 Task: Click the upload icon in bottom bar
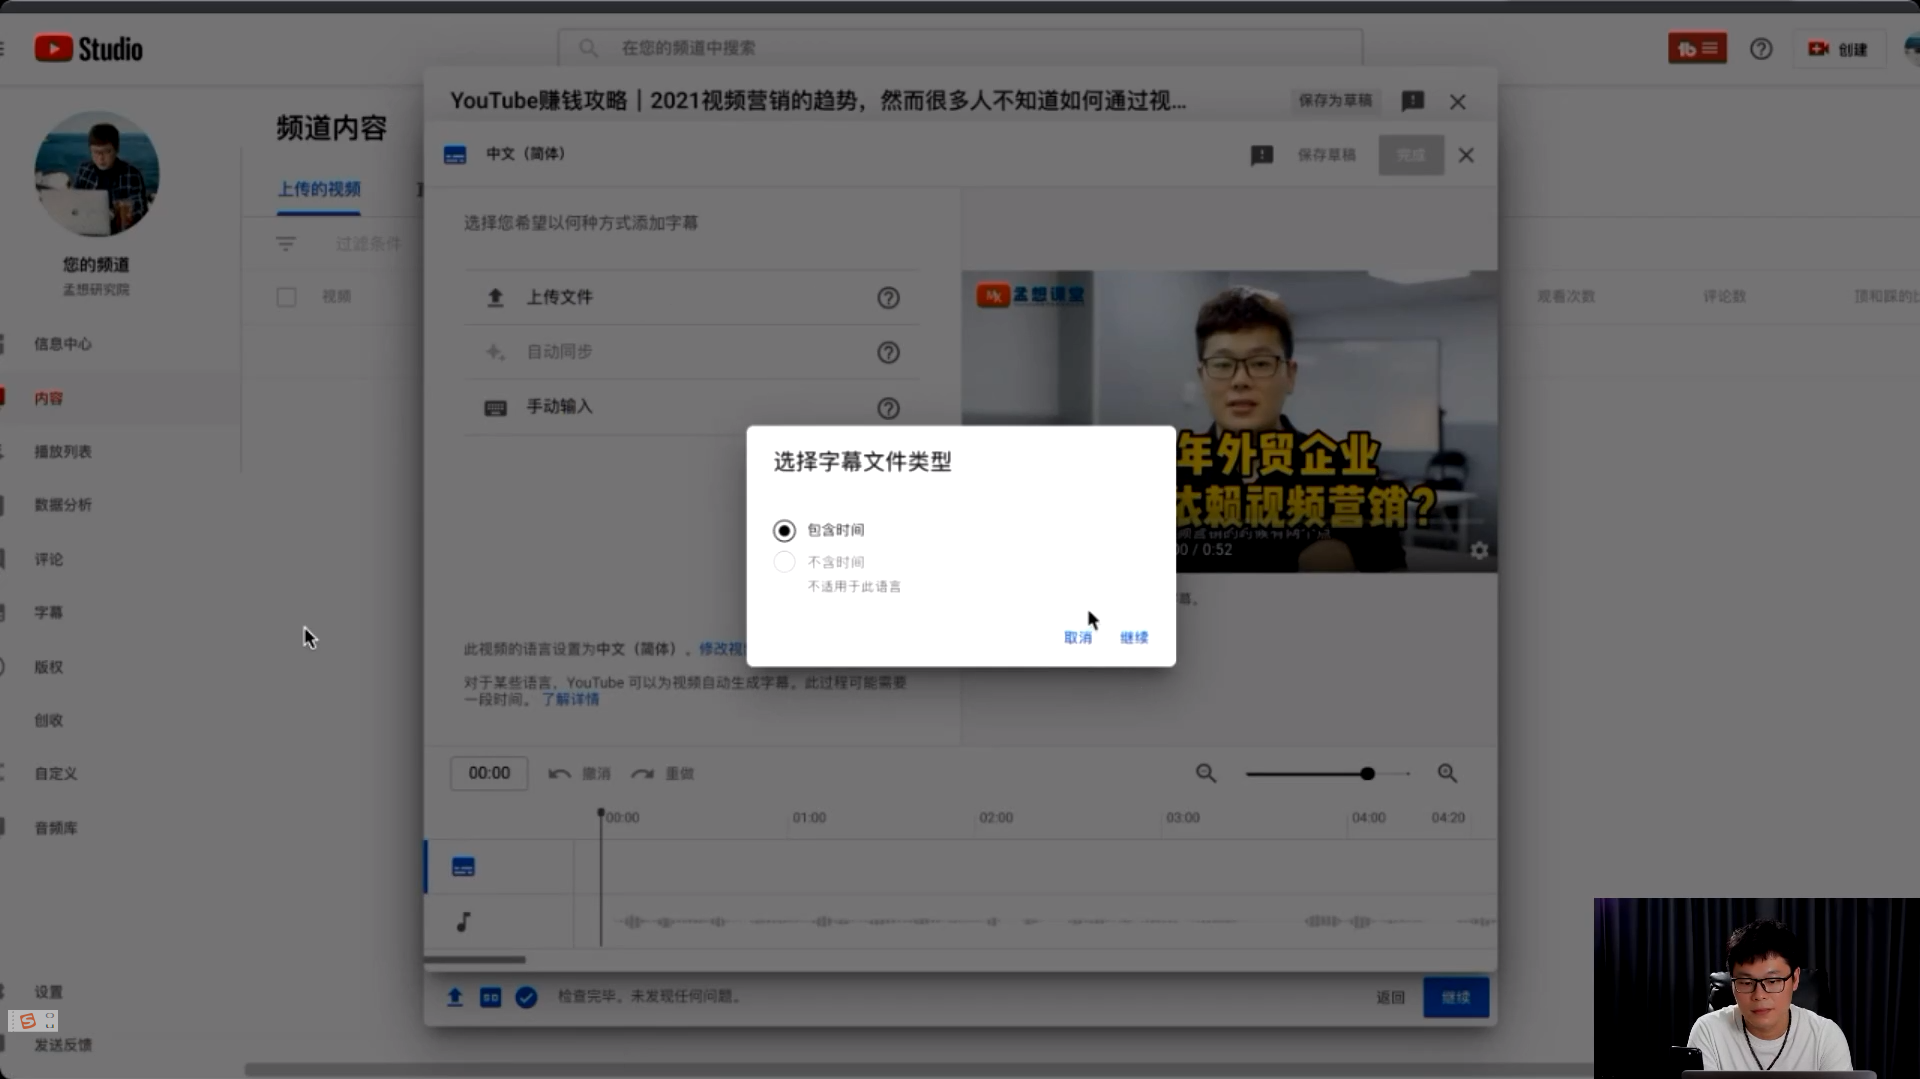[x=455, y=997]
